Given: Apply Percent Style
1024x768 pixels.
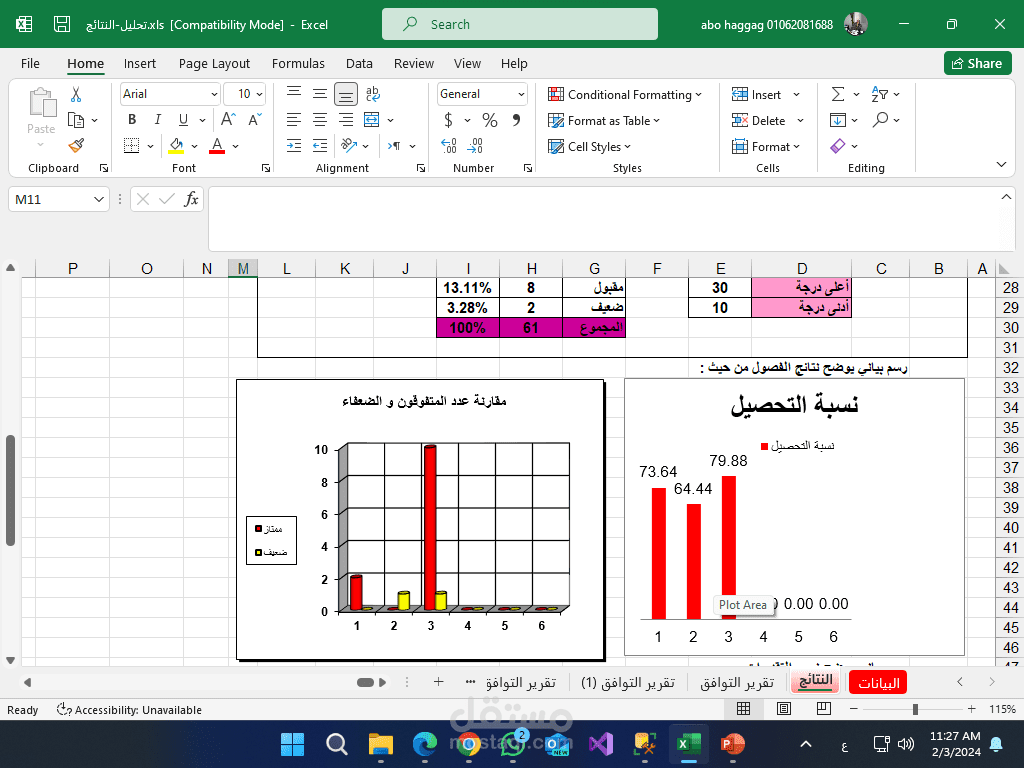Looking at the screenshot, I should [490, 120].
